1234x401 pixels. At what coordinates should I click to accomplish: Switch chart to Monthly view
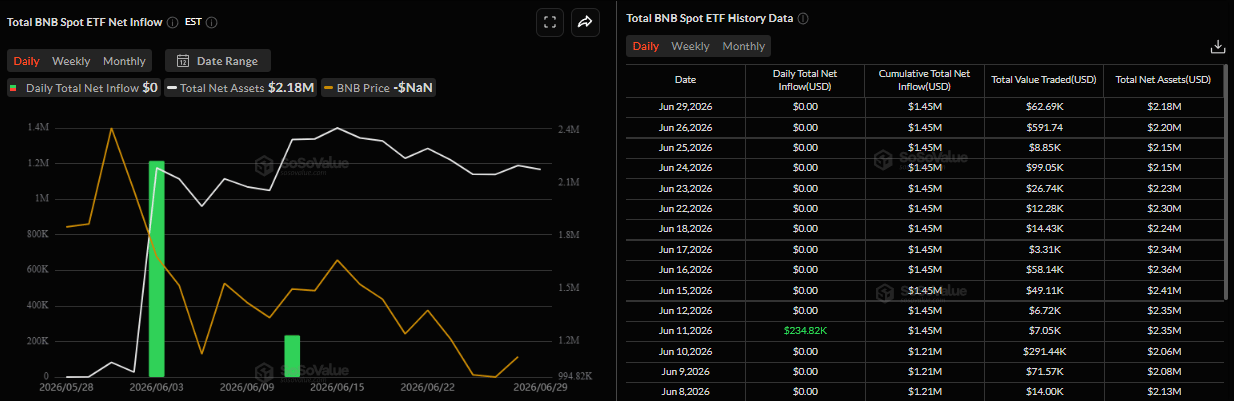pos(124,61)
